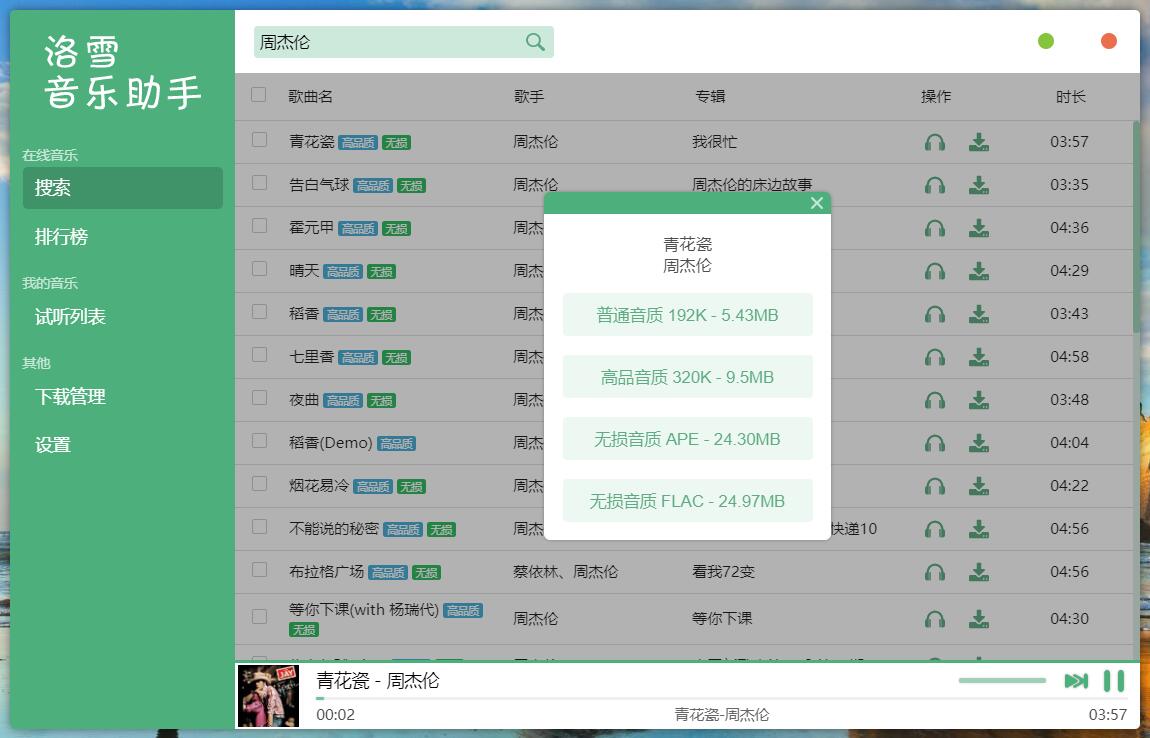Click the headphone icon in the 稻香 03:43 row

(934, 314)
